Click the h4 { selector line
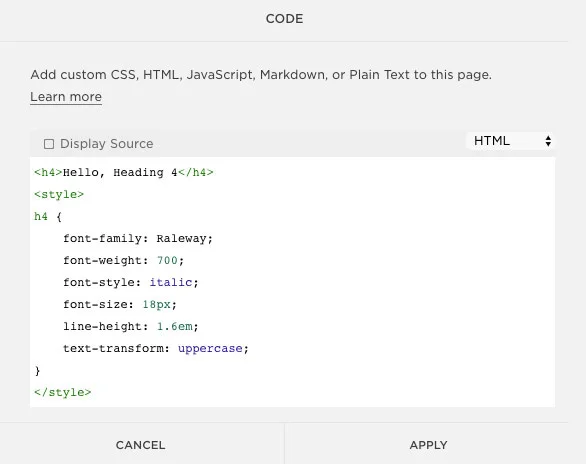 (x=48, y=217)
